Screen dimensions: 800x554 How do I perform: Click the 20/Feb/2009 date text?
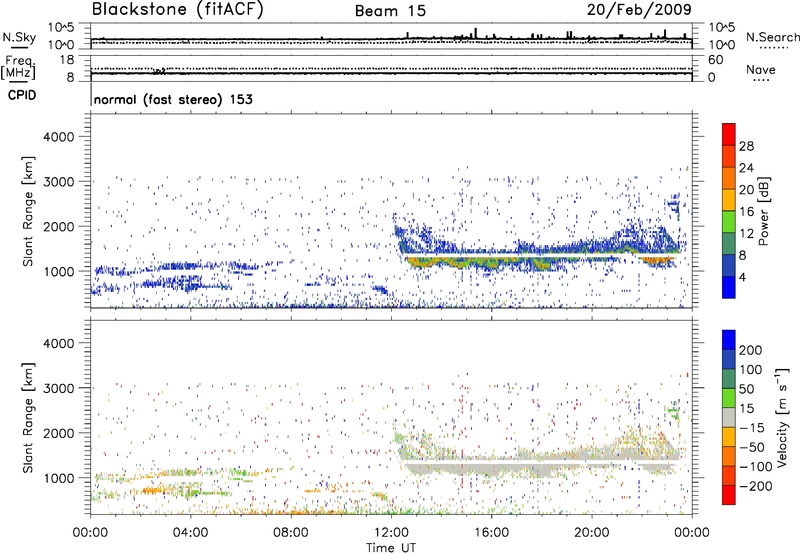[639, 10]
